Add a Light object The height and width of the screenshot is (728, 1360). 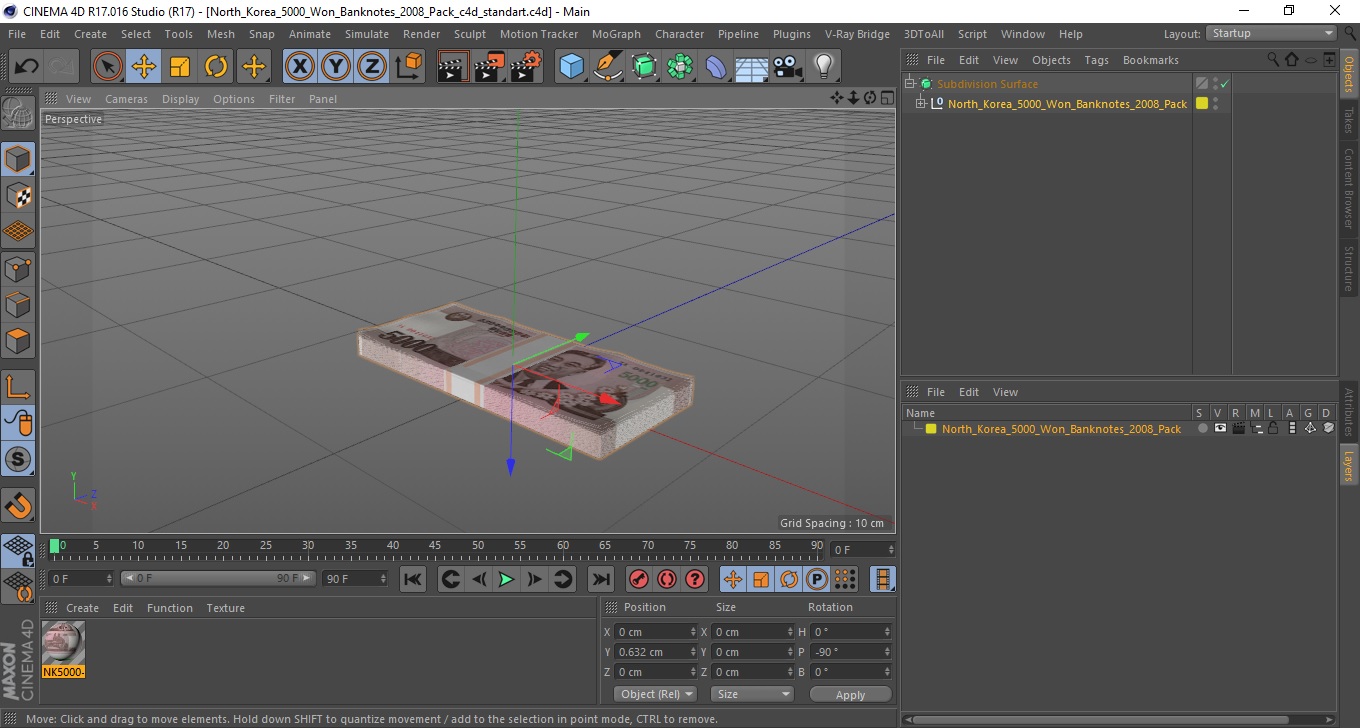(824, 67)
